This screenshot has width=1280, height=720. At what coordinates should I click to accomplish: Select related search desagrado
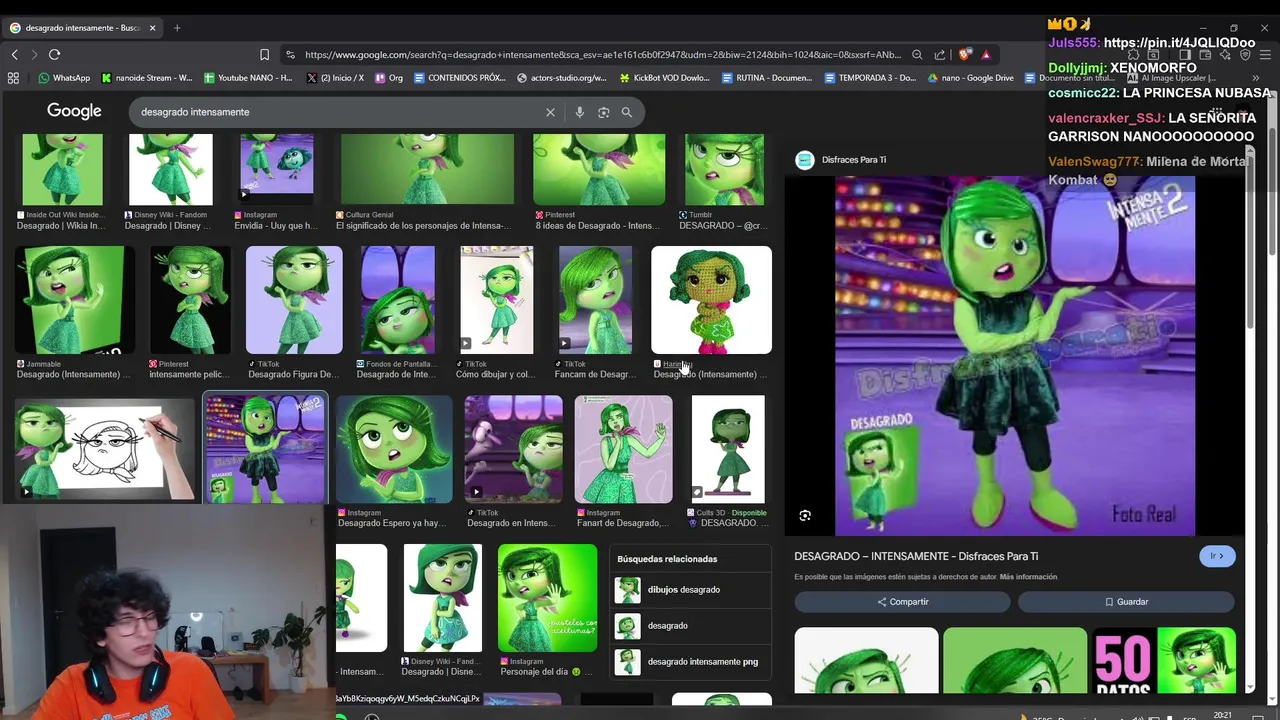pyautogui.click(x=690, y=626)
